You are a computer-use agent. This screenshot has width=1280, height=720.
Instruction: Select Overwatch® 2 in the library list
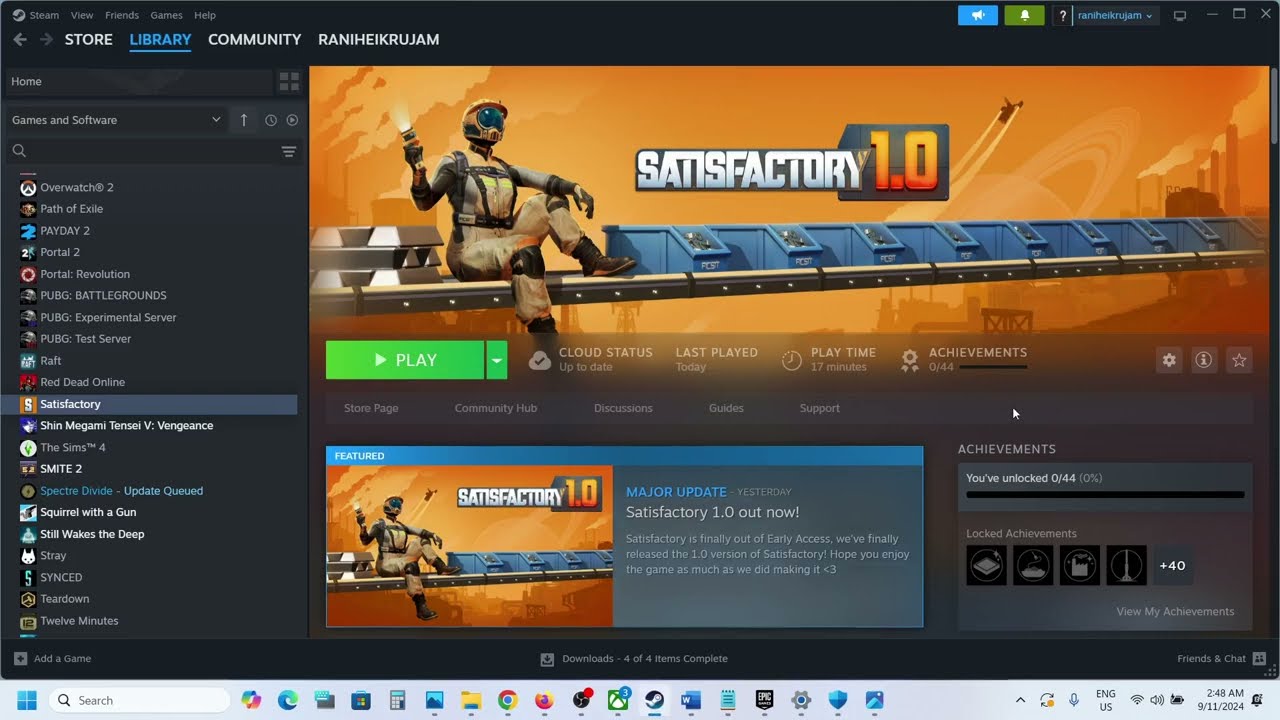point(77,187)
